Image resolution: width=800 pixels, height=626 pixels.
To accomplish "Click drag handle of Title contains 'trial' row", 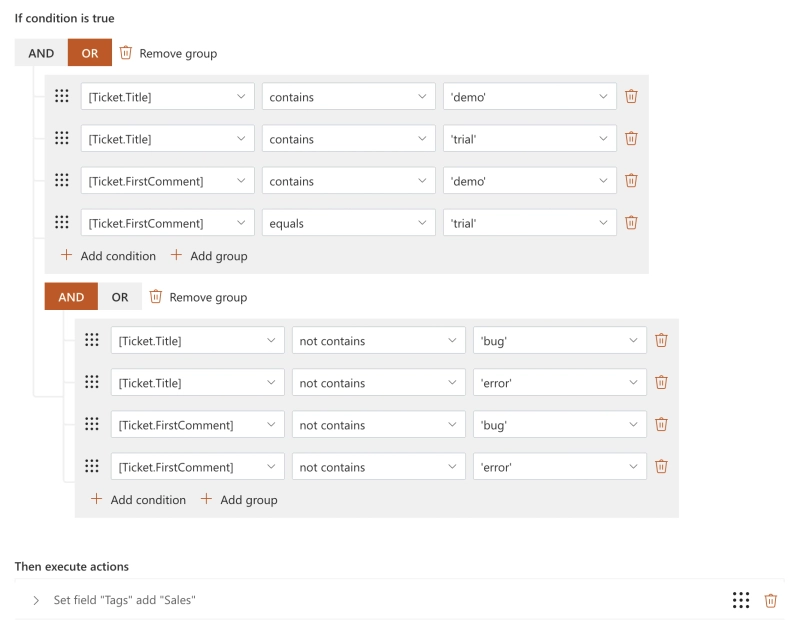I will coord(62,138).
